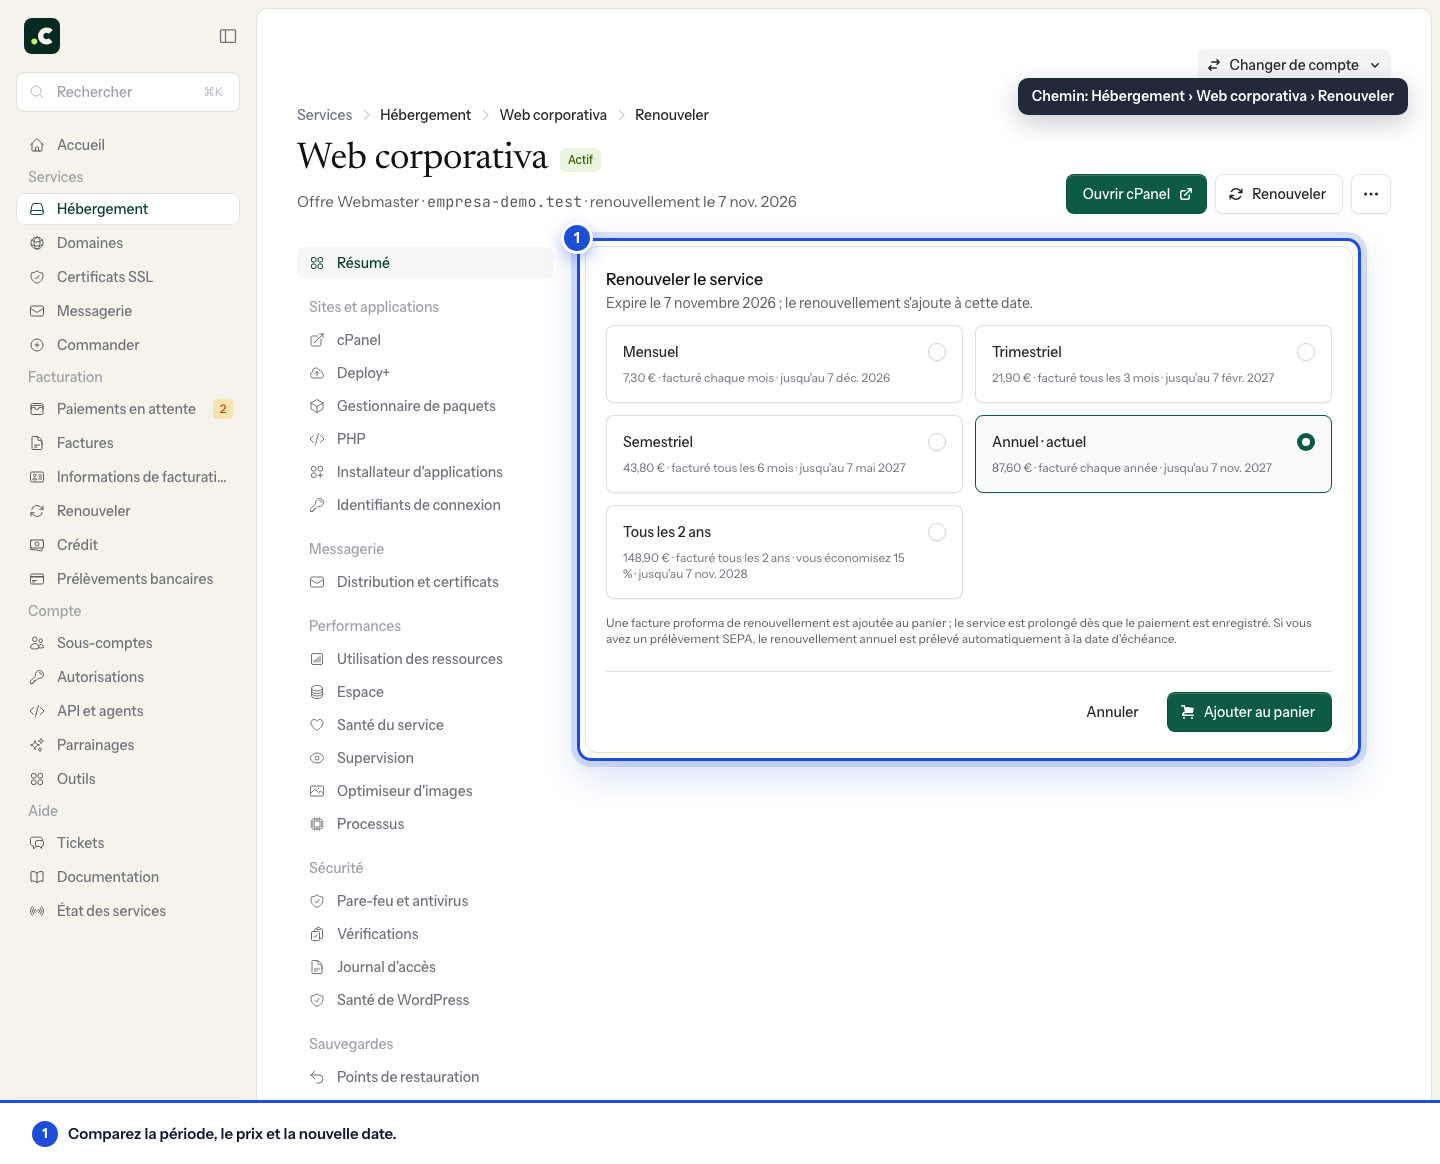Click the cPanel external link icon
This screenshot has height=1164, width=1440.
pyautogui.click(x=317, y=340)
